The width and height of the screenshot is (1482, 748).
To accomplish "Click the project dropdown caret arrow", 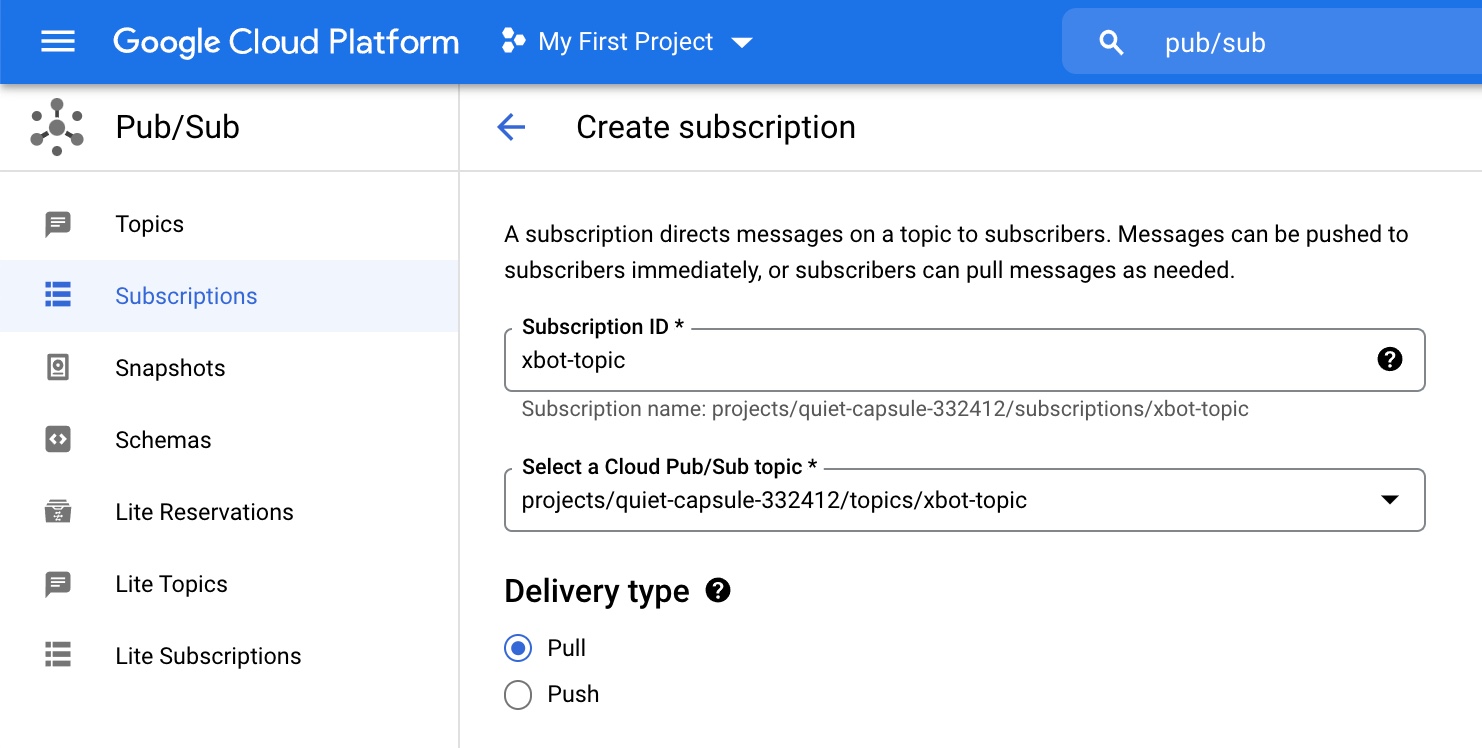I will 741,43.
